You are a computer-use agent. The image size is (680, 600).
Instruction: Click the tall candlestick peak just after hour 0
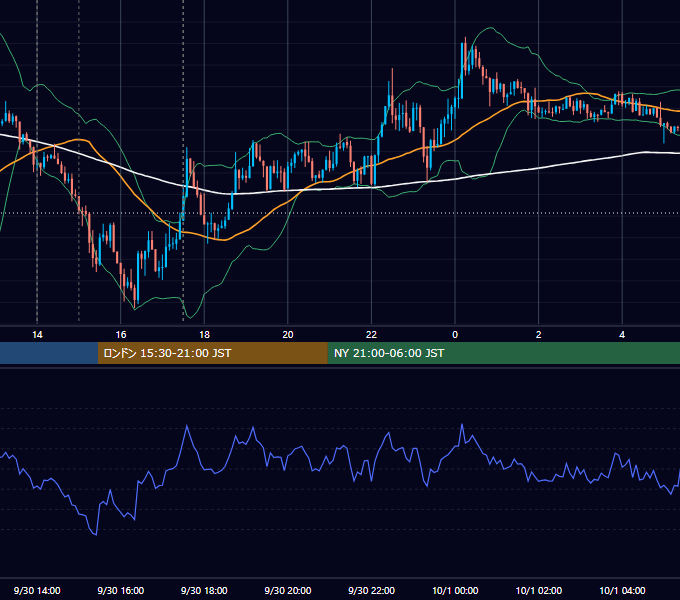tap(465, 54)
